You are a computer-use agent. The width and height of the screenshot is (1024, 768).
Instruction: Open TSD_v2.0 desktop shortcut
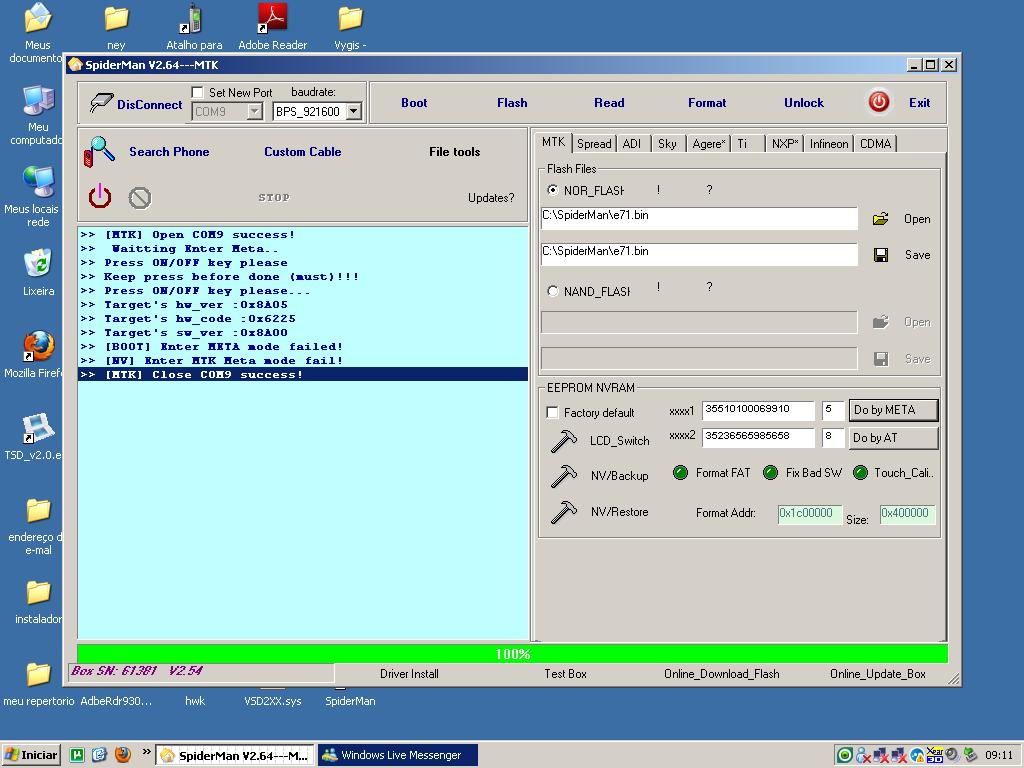(x=37, y=437)
